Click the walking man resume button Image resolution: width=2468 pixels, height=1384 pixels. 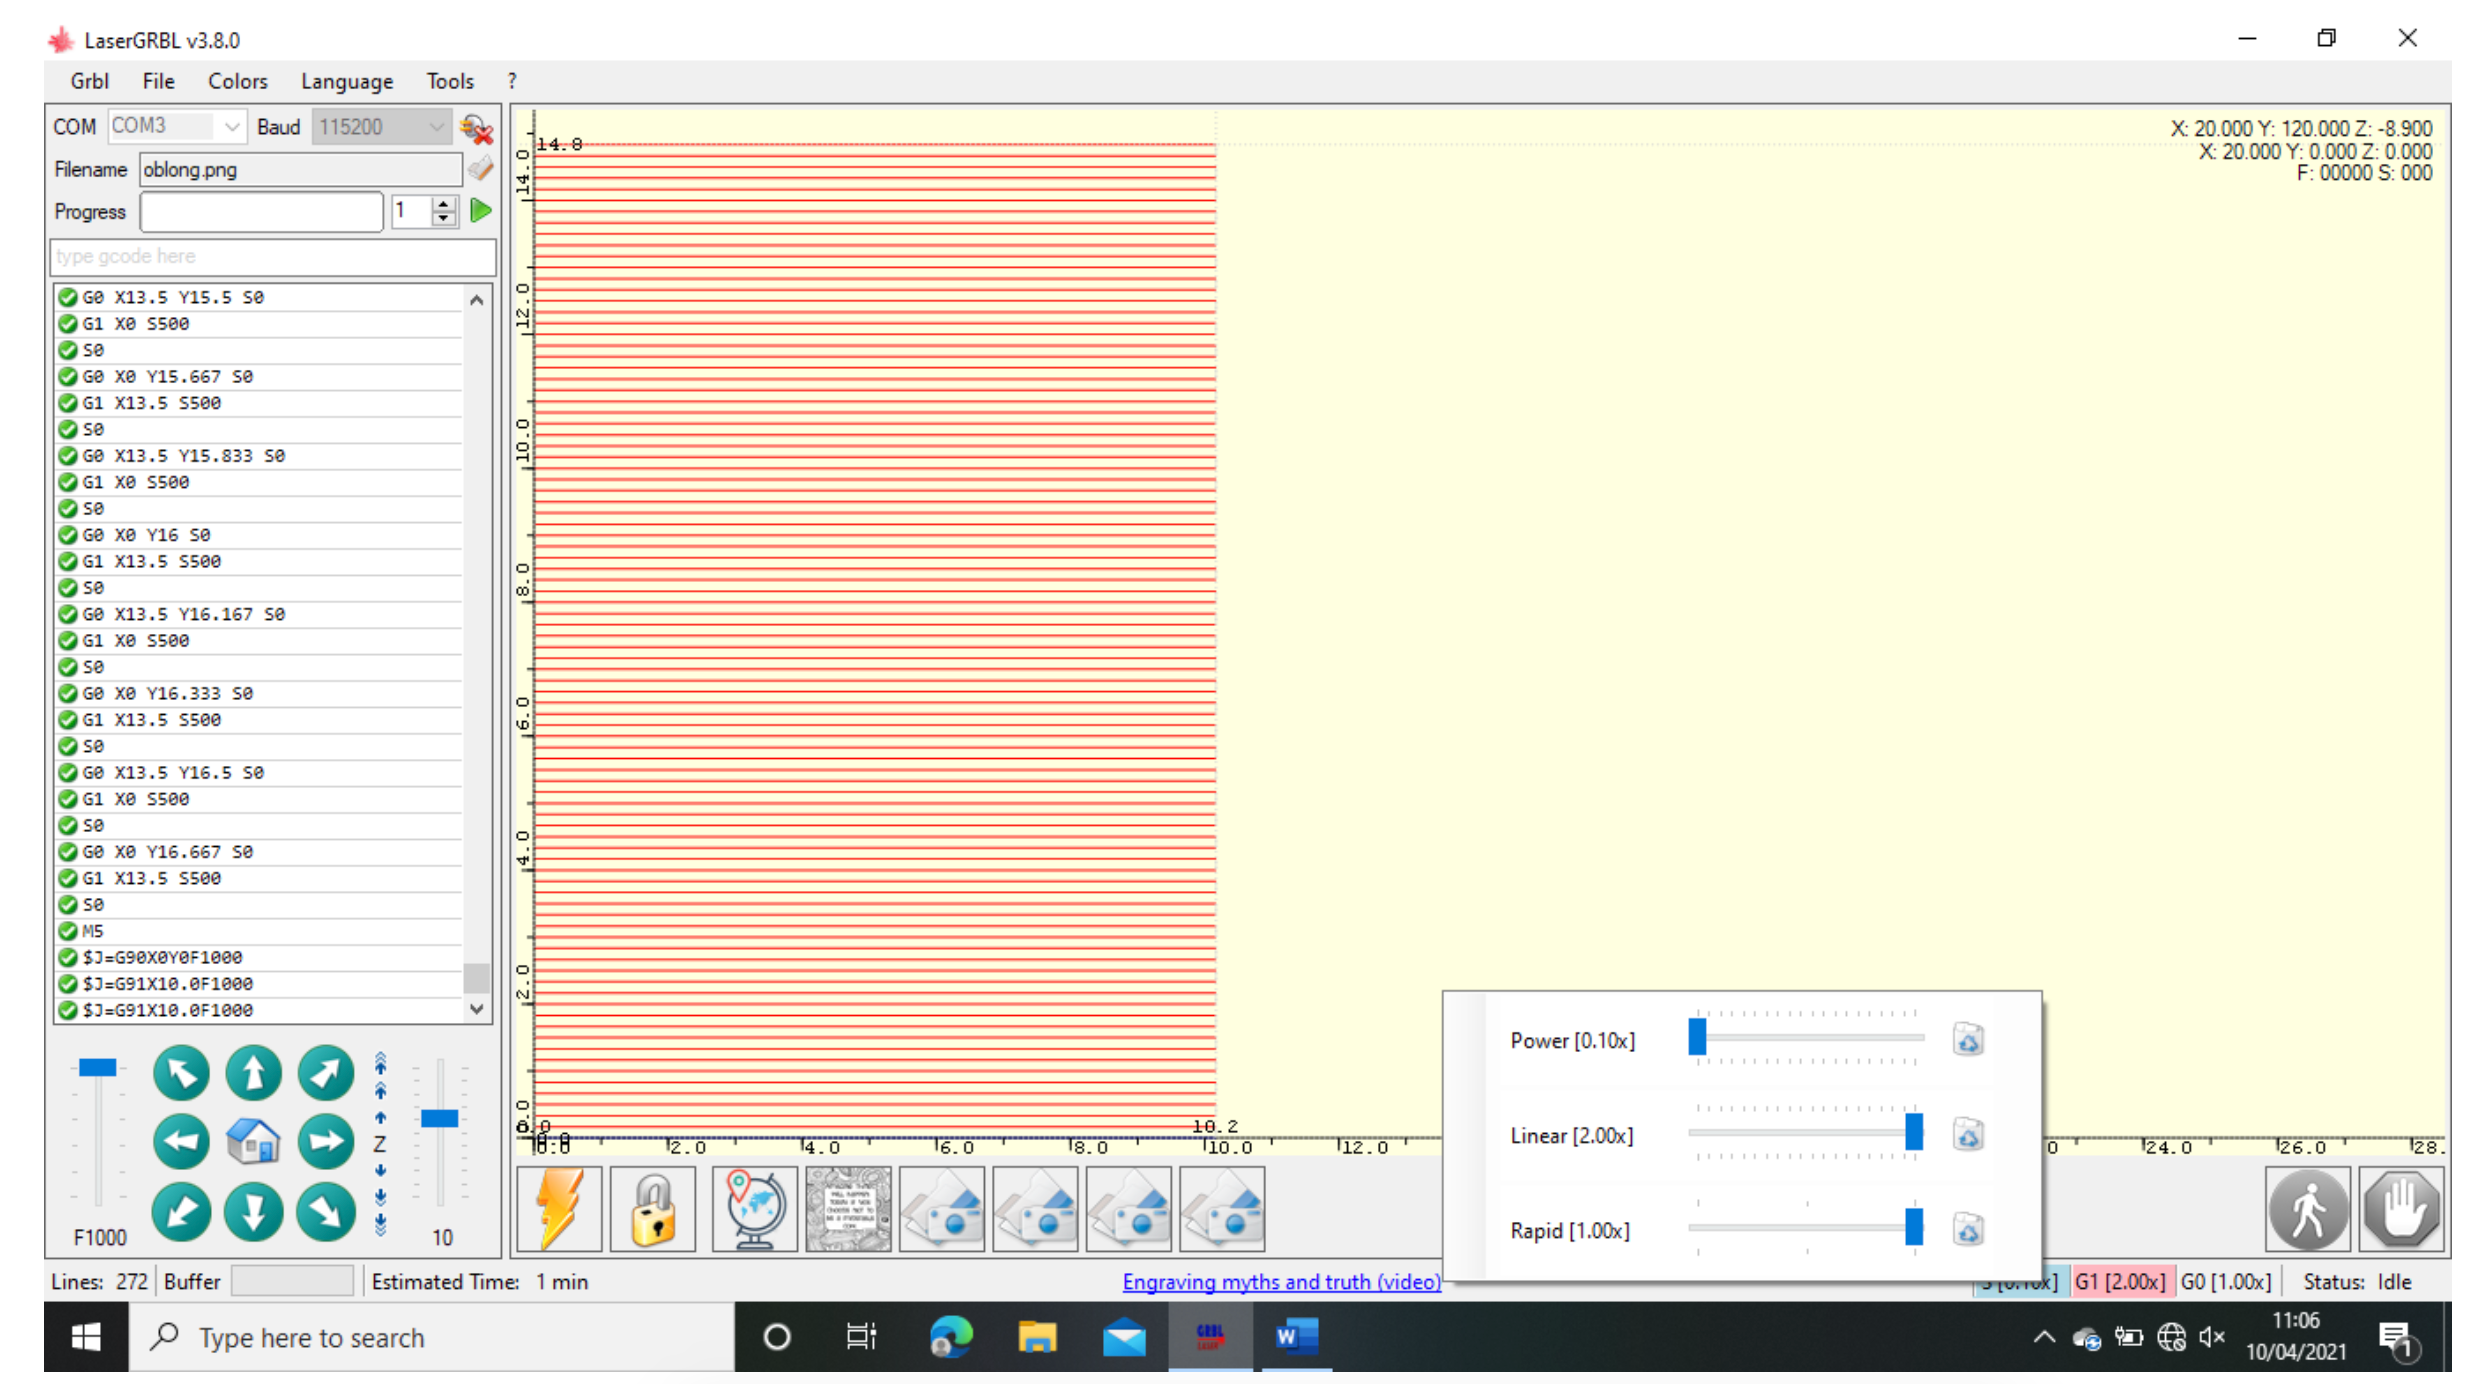[2308, 1210]
